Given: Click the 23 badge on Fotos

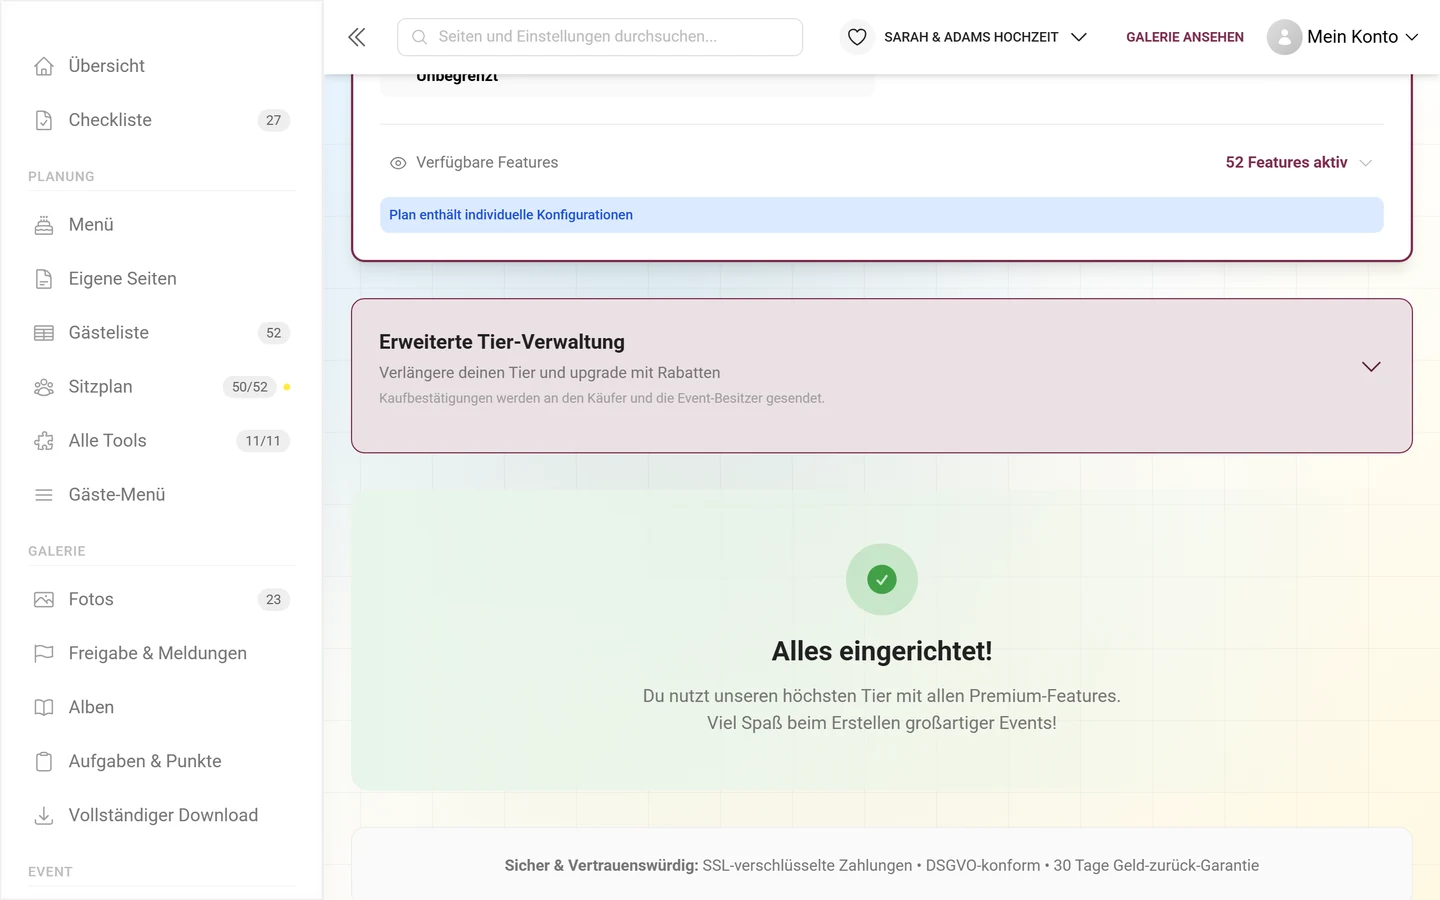Looking at the screenshot, I should pos(274,600).
